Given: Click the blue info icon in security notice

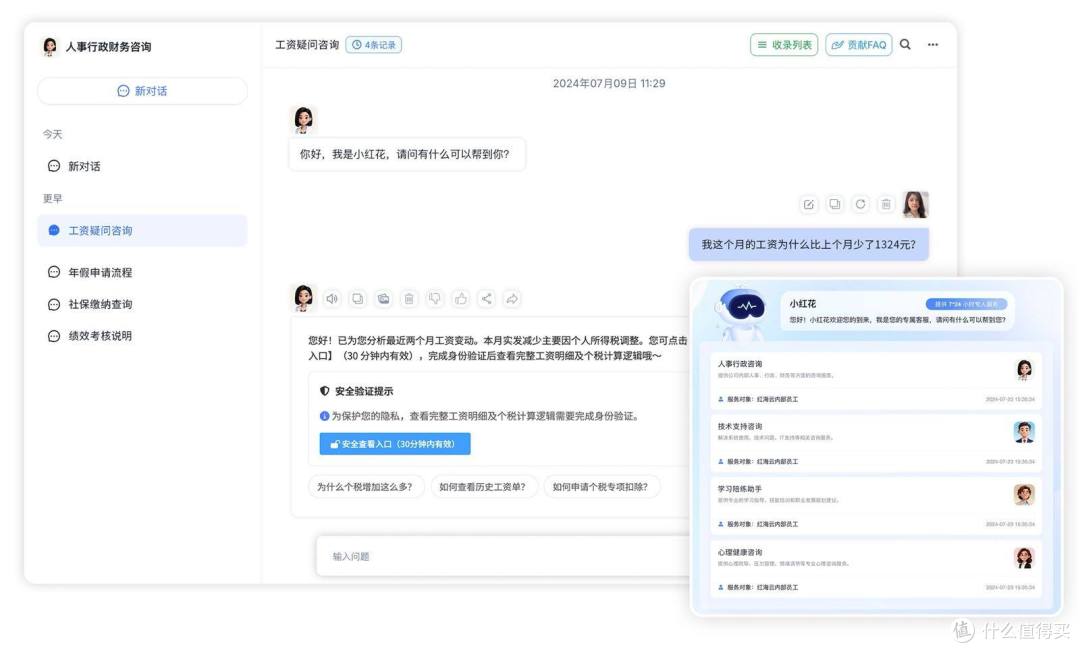Looking at the screenshot, I should click(x=324, y=416).
